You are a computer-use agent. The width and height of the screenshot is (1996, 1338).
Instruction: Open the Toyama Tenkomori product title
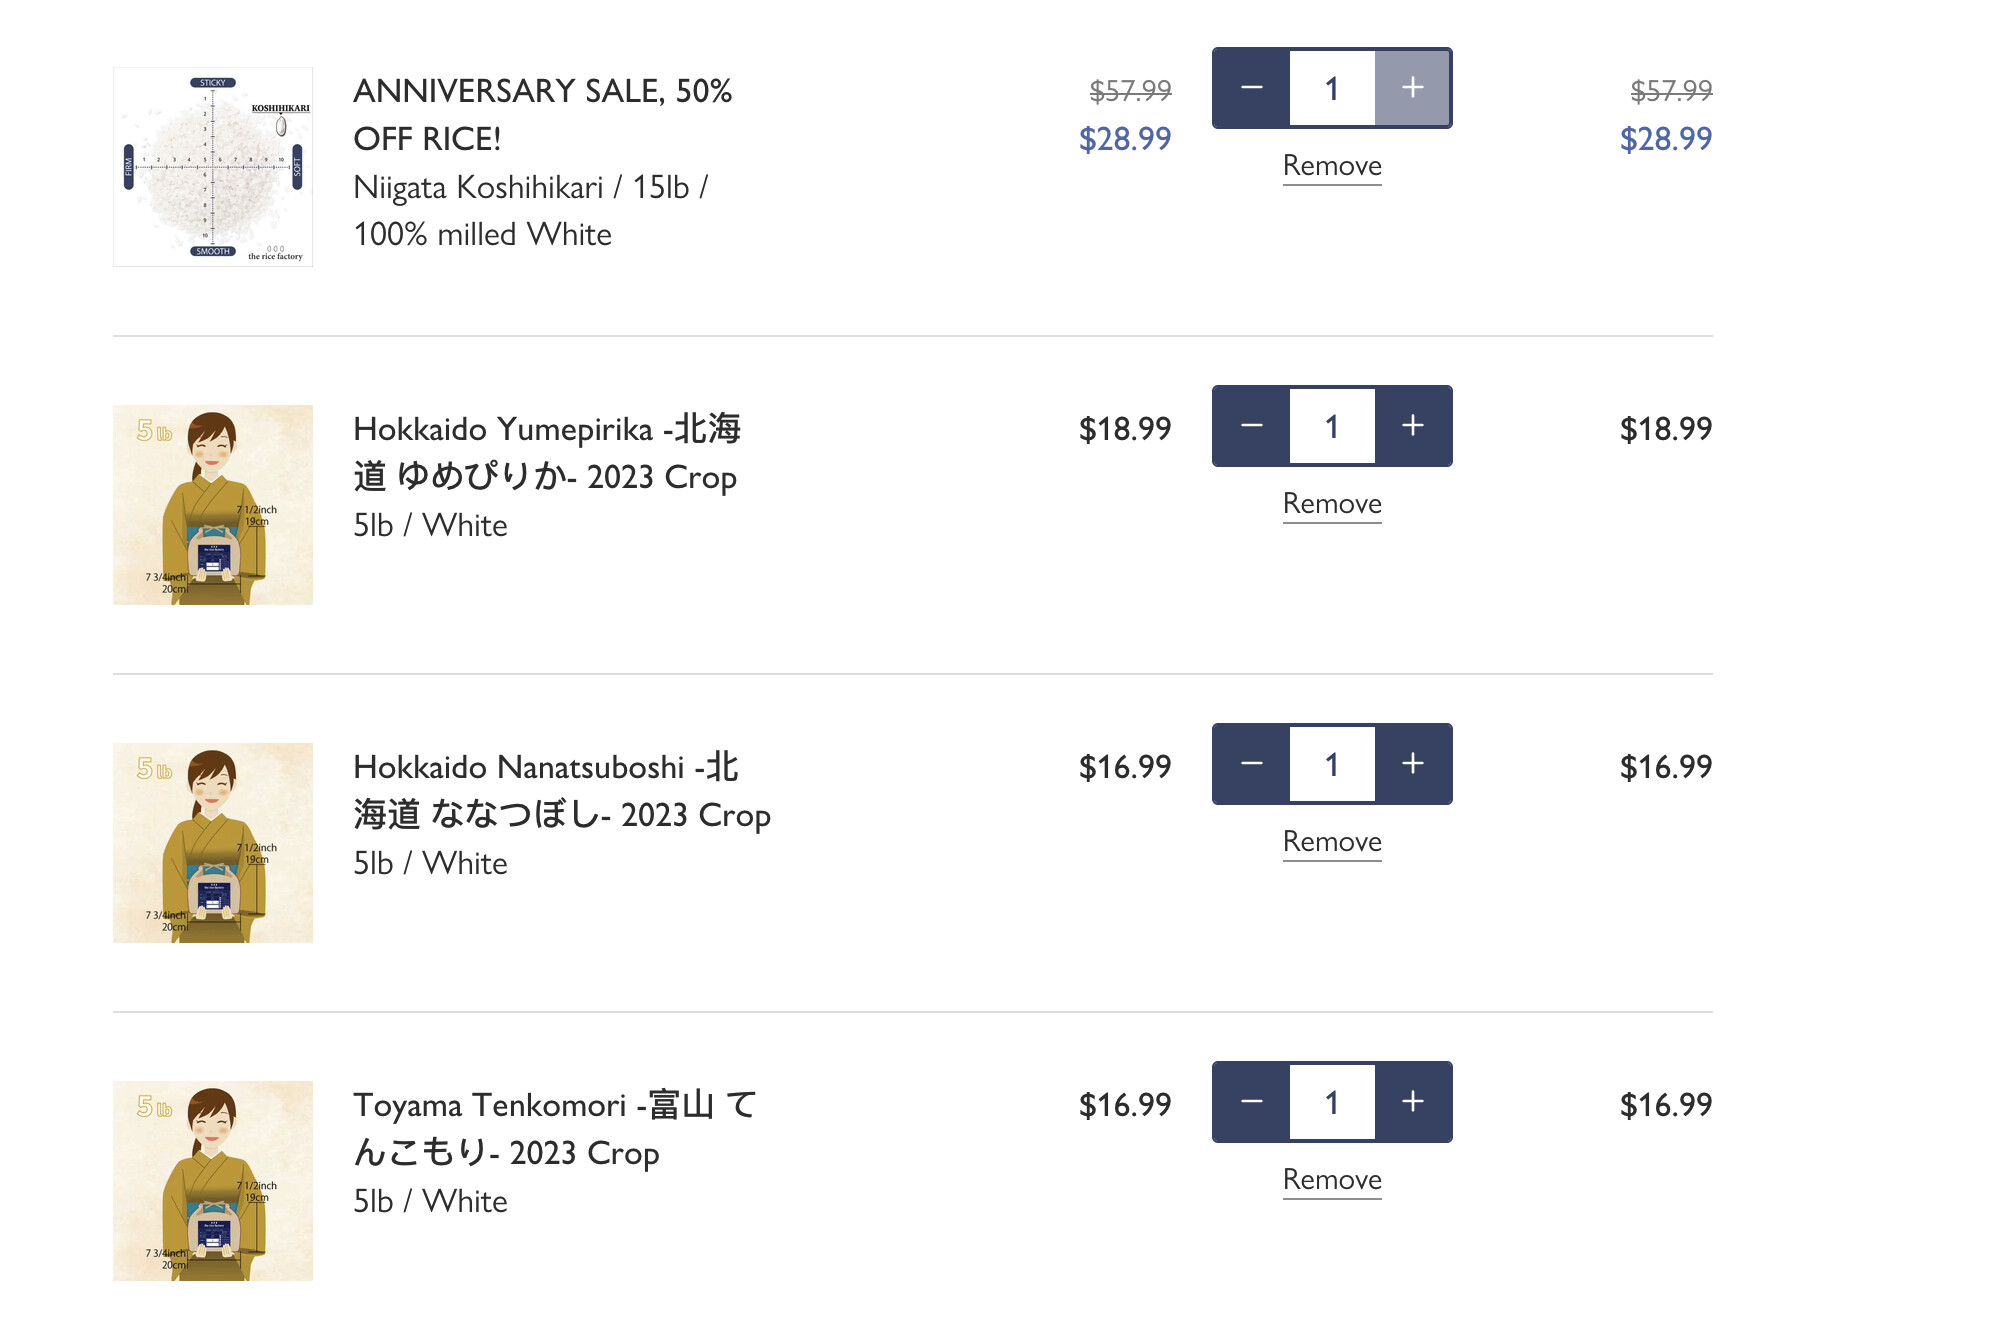coord(554,1128)
